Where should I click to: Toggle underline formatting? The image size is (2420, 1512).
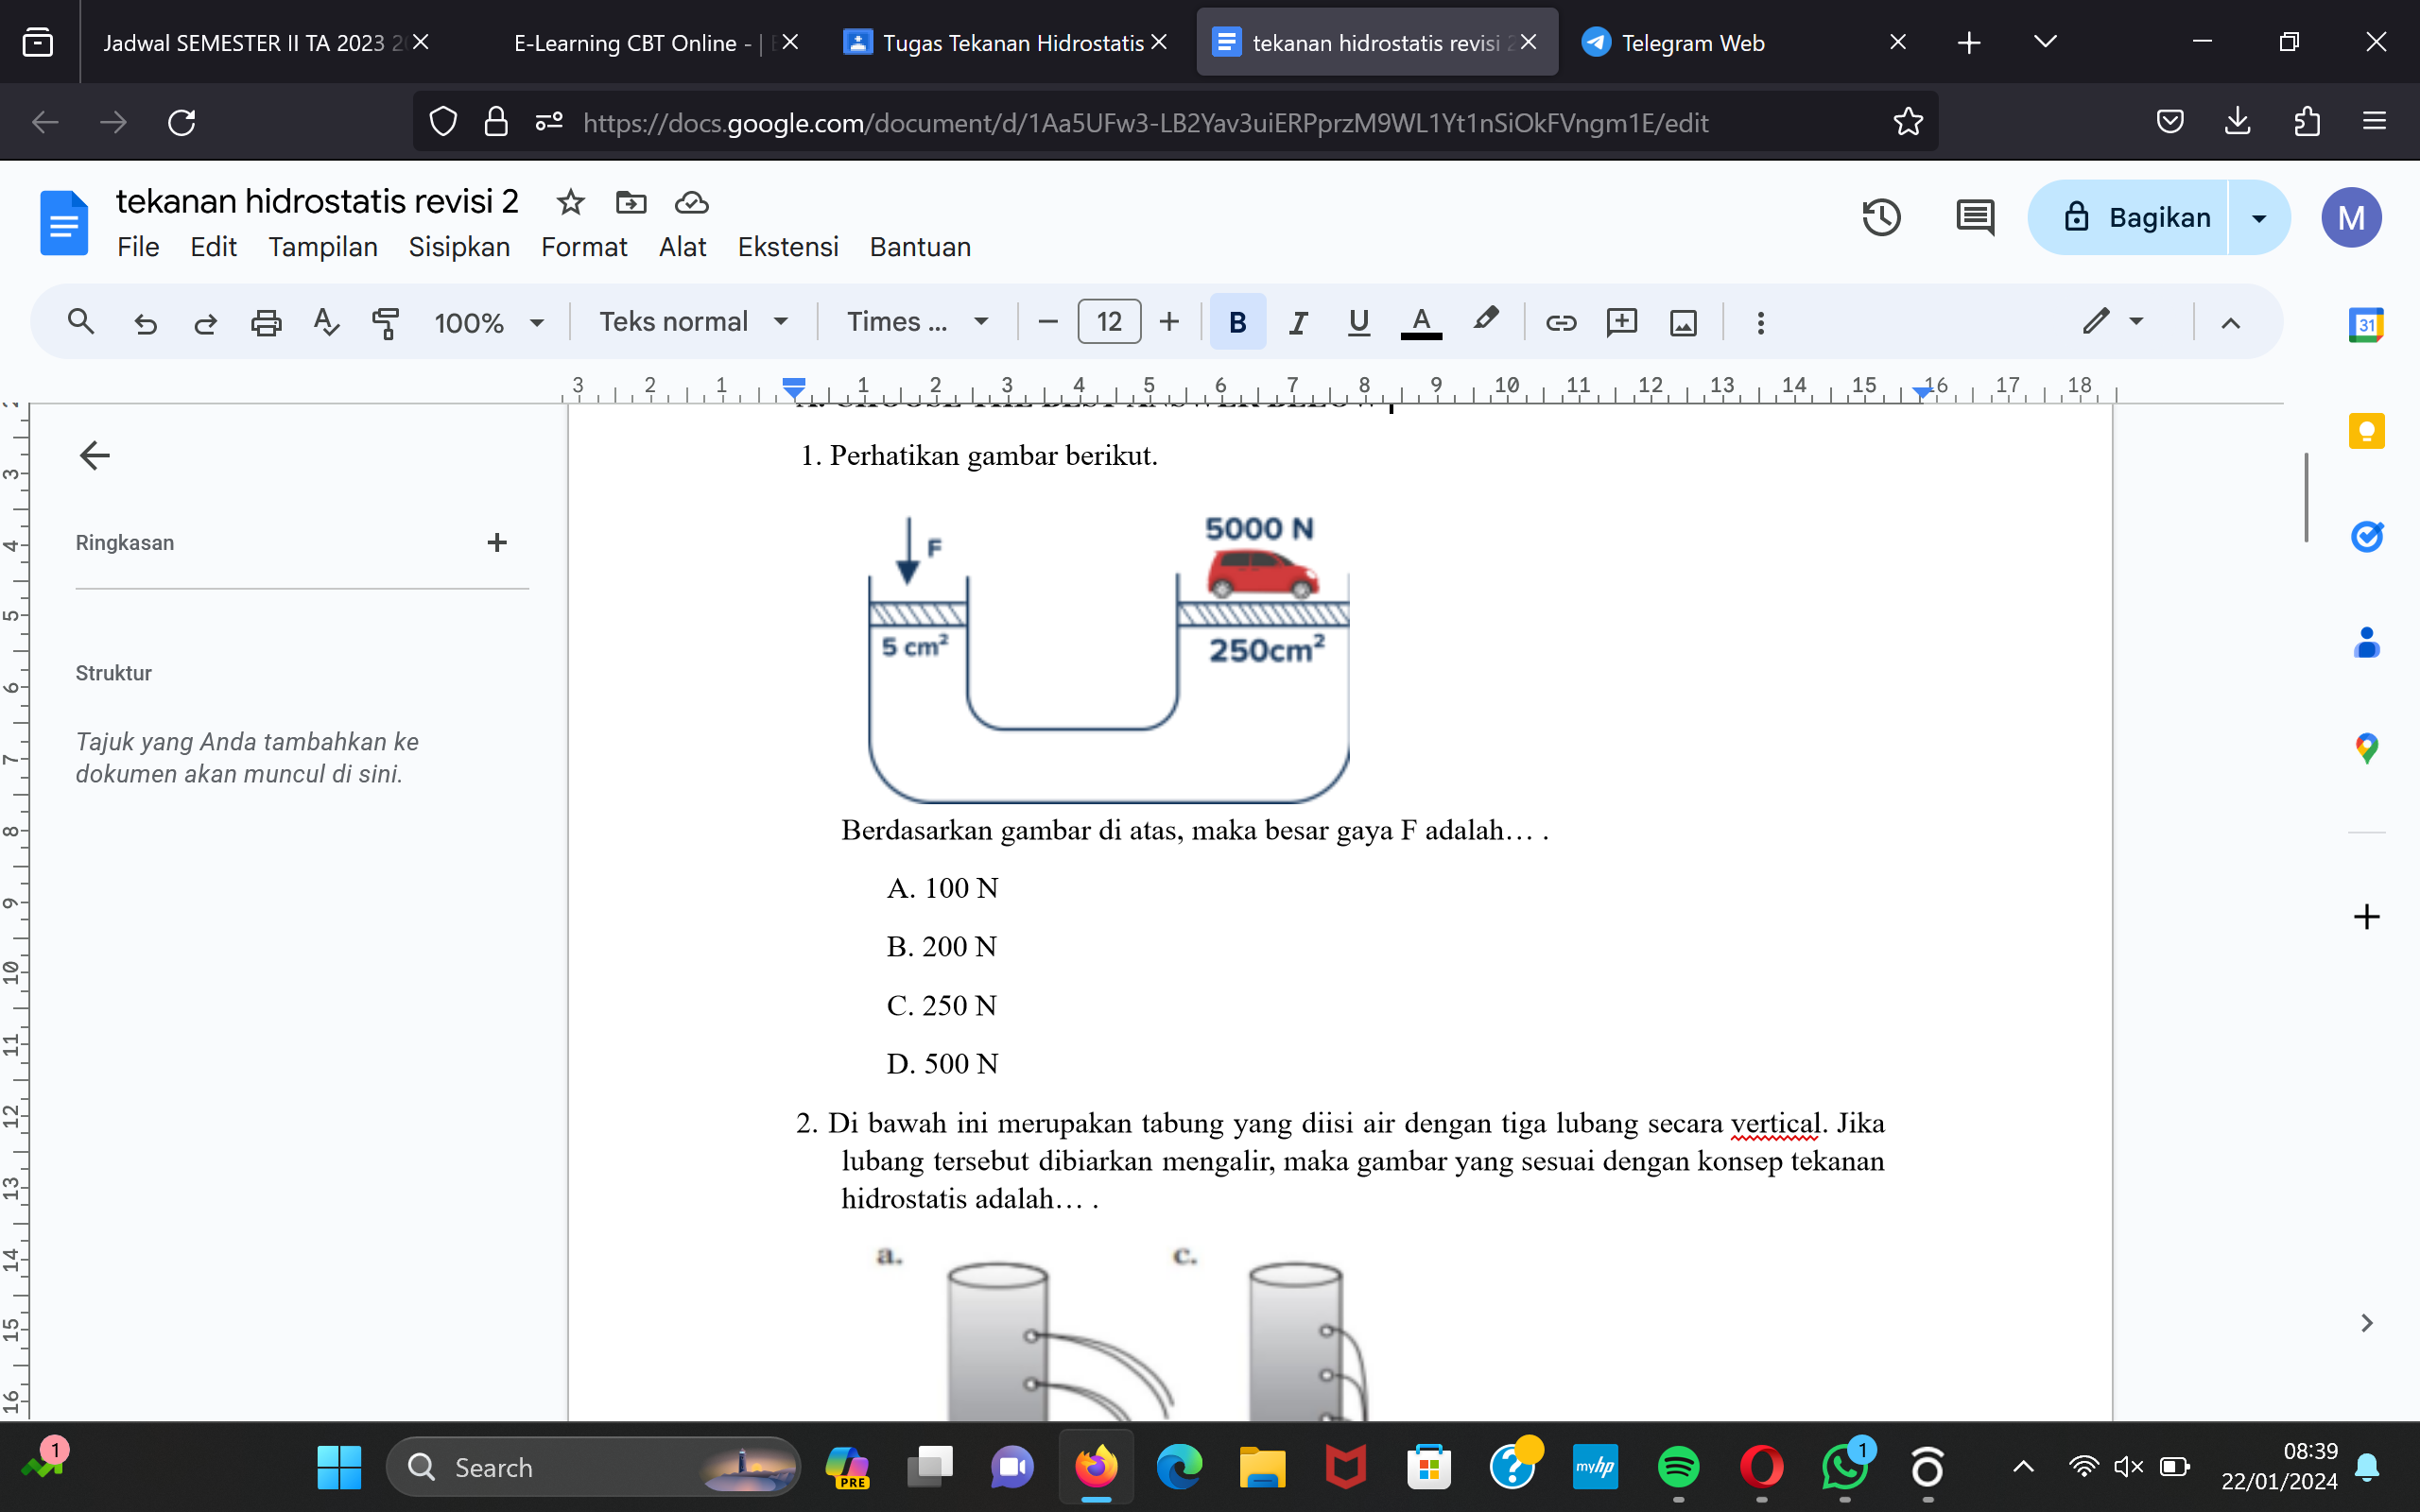1358,322
